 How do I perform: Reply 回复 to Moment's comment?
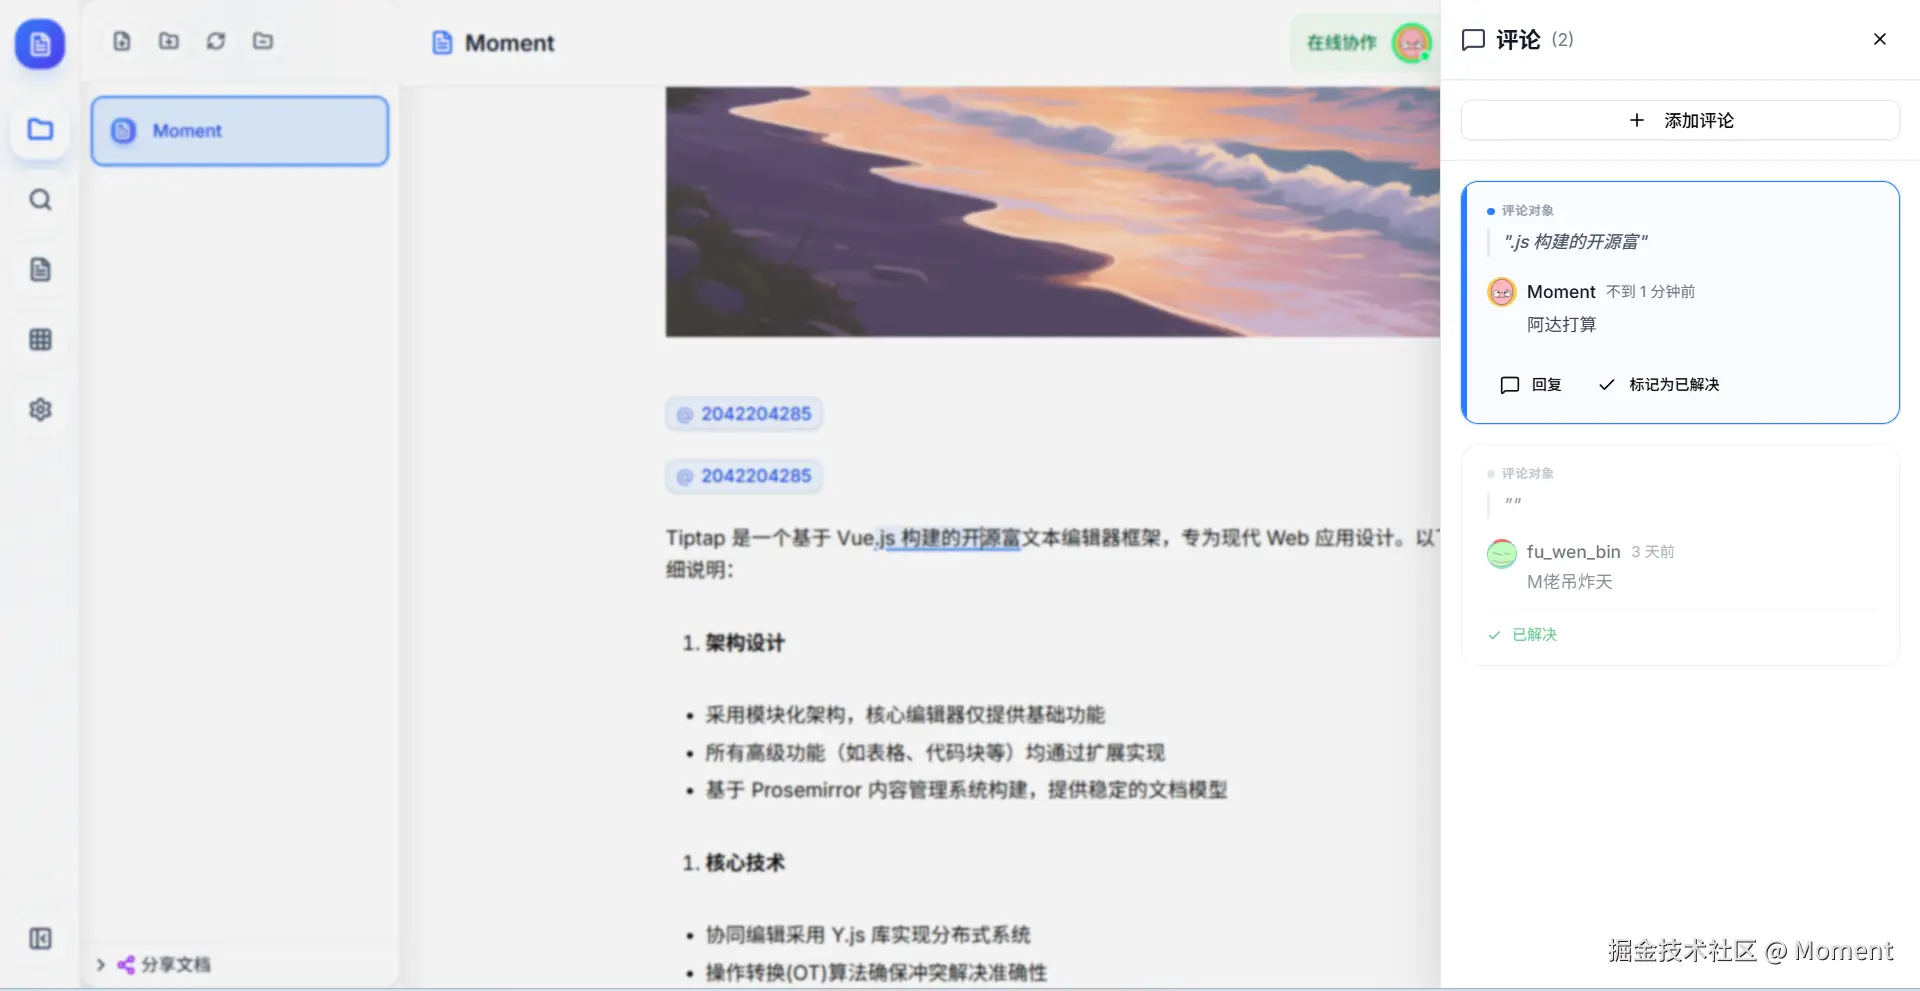(x=1531, y=384)
